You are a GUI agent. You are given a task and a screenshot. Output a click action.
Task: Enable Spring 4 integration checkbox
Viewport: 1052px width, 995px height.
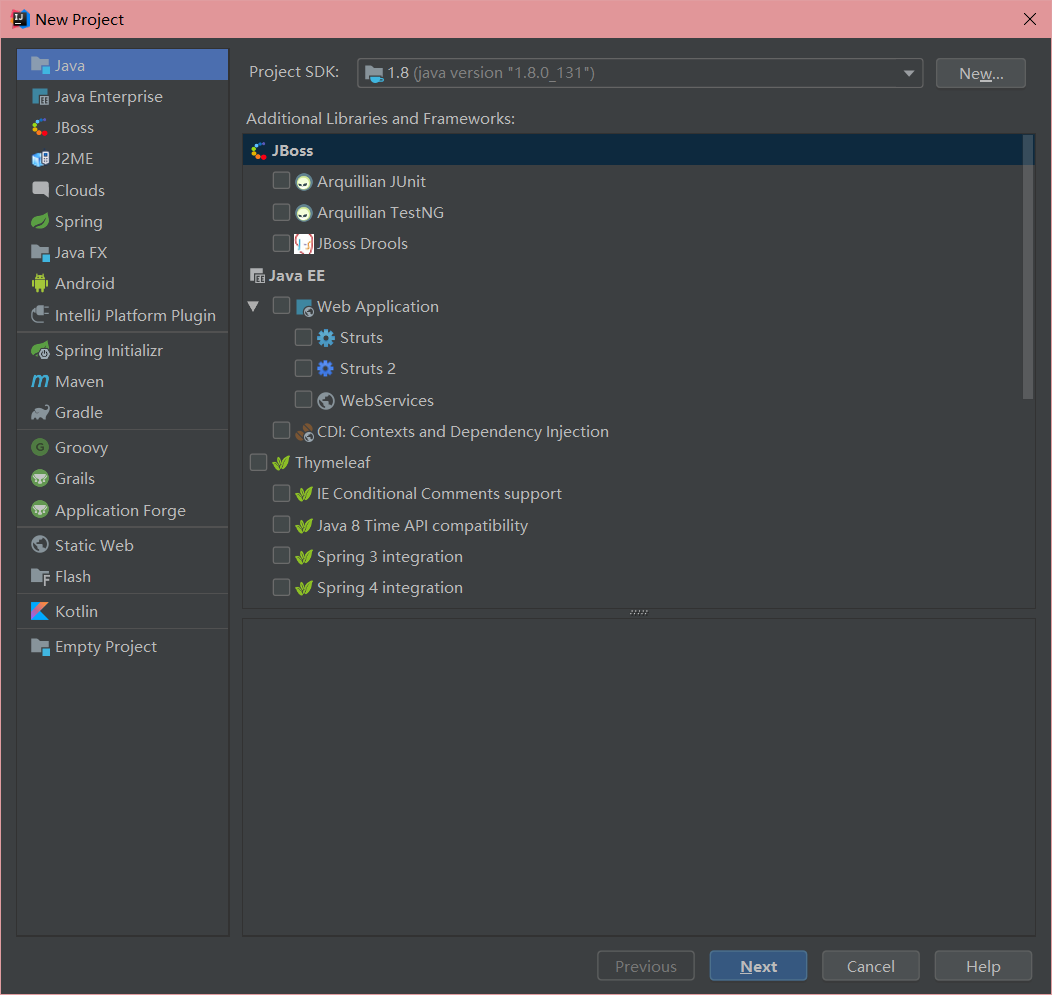[x=281, y=587]
